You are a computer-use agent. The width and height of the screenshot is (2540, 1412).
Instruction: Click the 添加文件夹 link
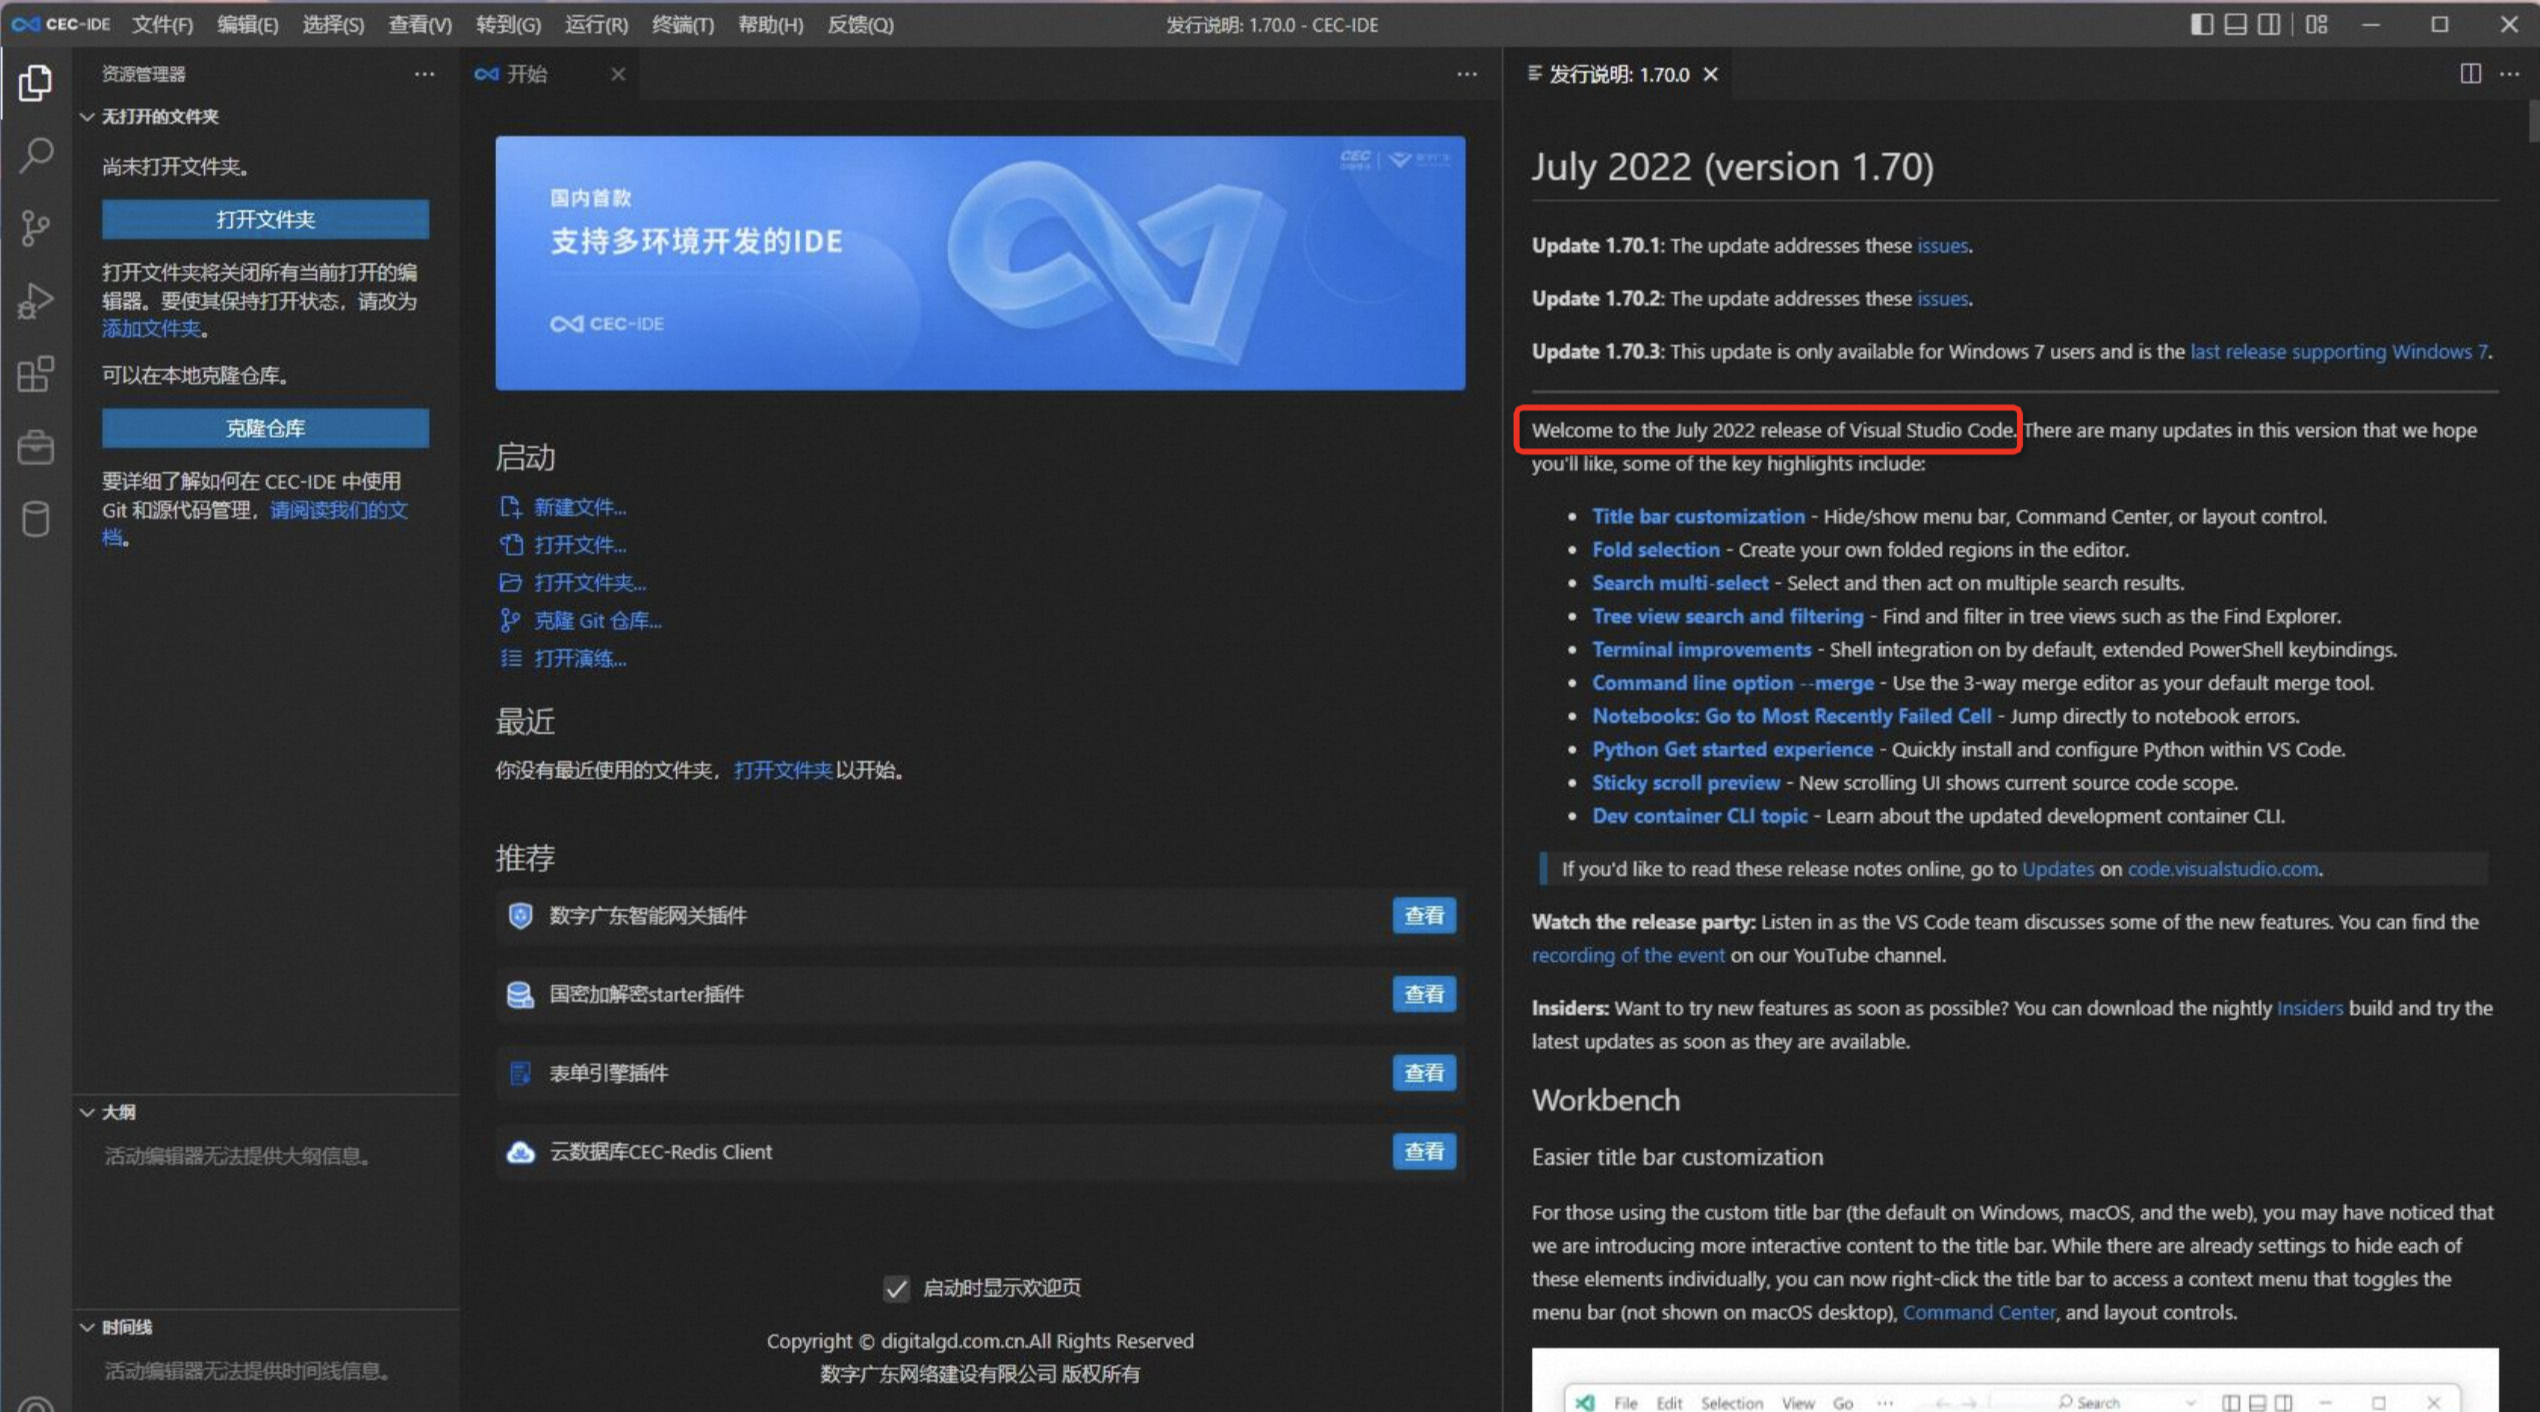151,329
